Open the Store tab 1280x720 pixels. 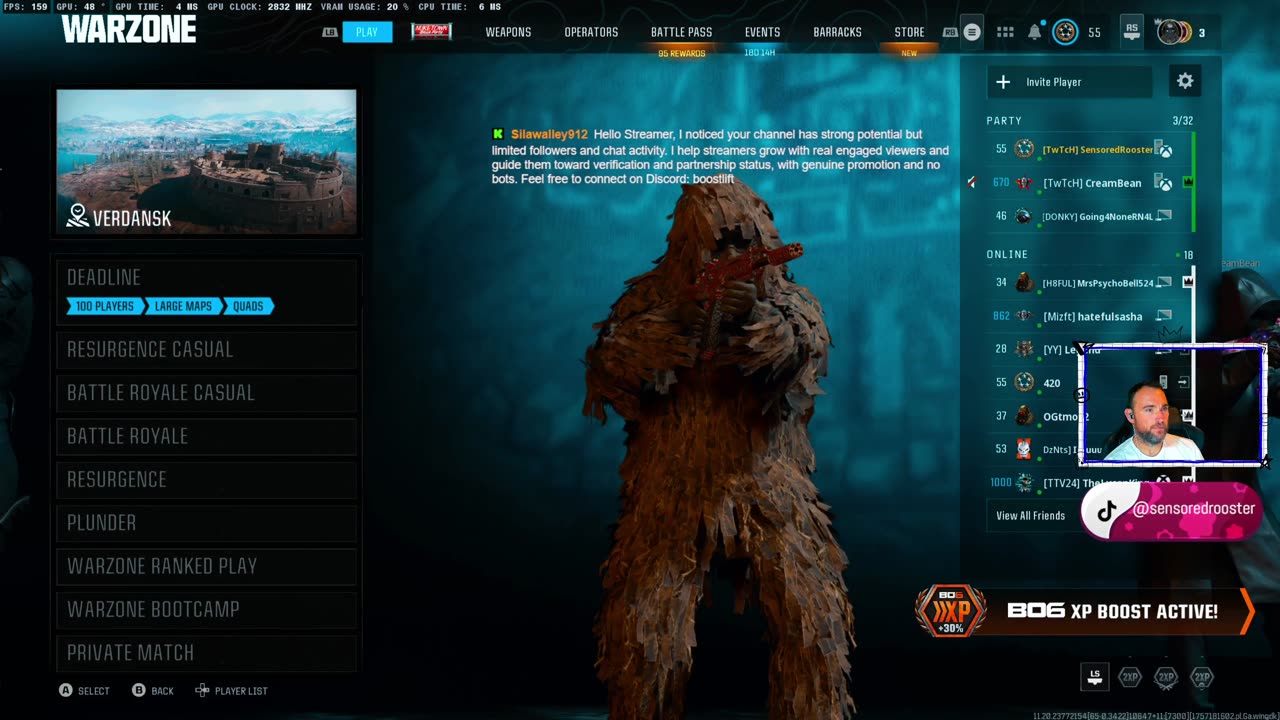click(x=909, y=32)
